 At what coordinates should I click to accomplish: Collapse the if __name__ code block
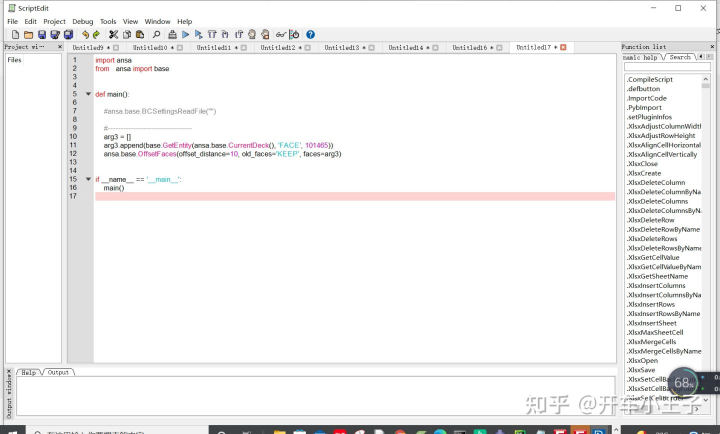pyautogui.click(x=88, y=179)
